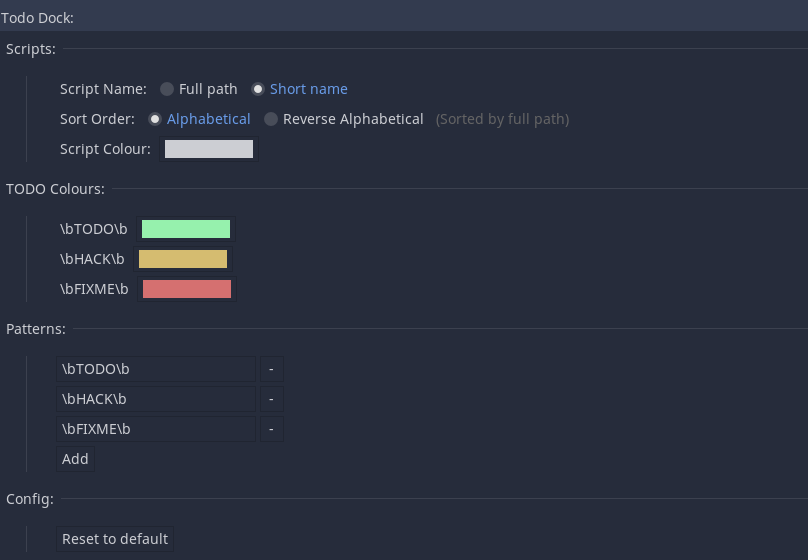
Task: Edit the \bFIXME\b pattern input field
Action: pos(156,429)
